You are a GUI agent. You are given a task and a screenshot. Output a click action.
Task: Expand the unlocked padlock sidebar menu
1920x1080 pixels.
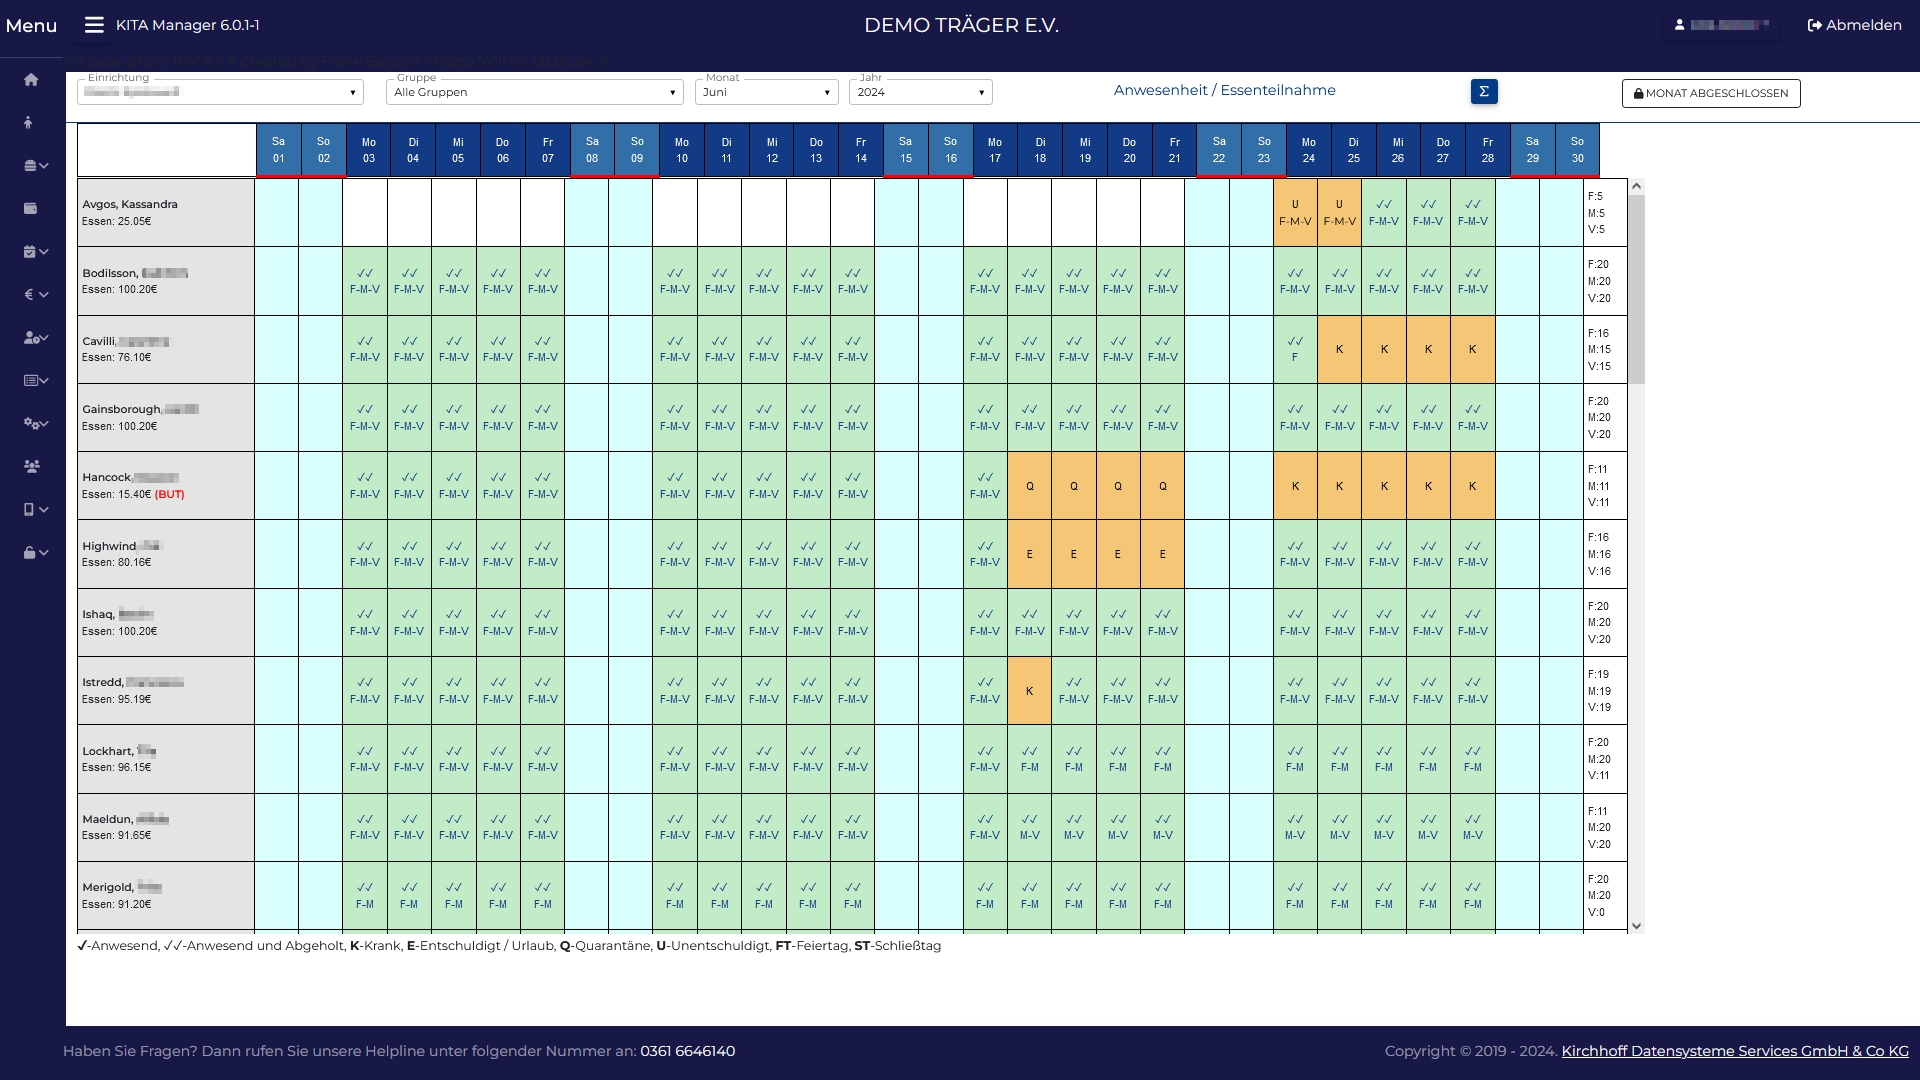click(36, 553)
